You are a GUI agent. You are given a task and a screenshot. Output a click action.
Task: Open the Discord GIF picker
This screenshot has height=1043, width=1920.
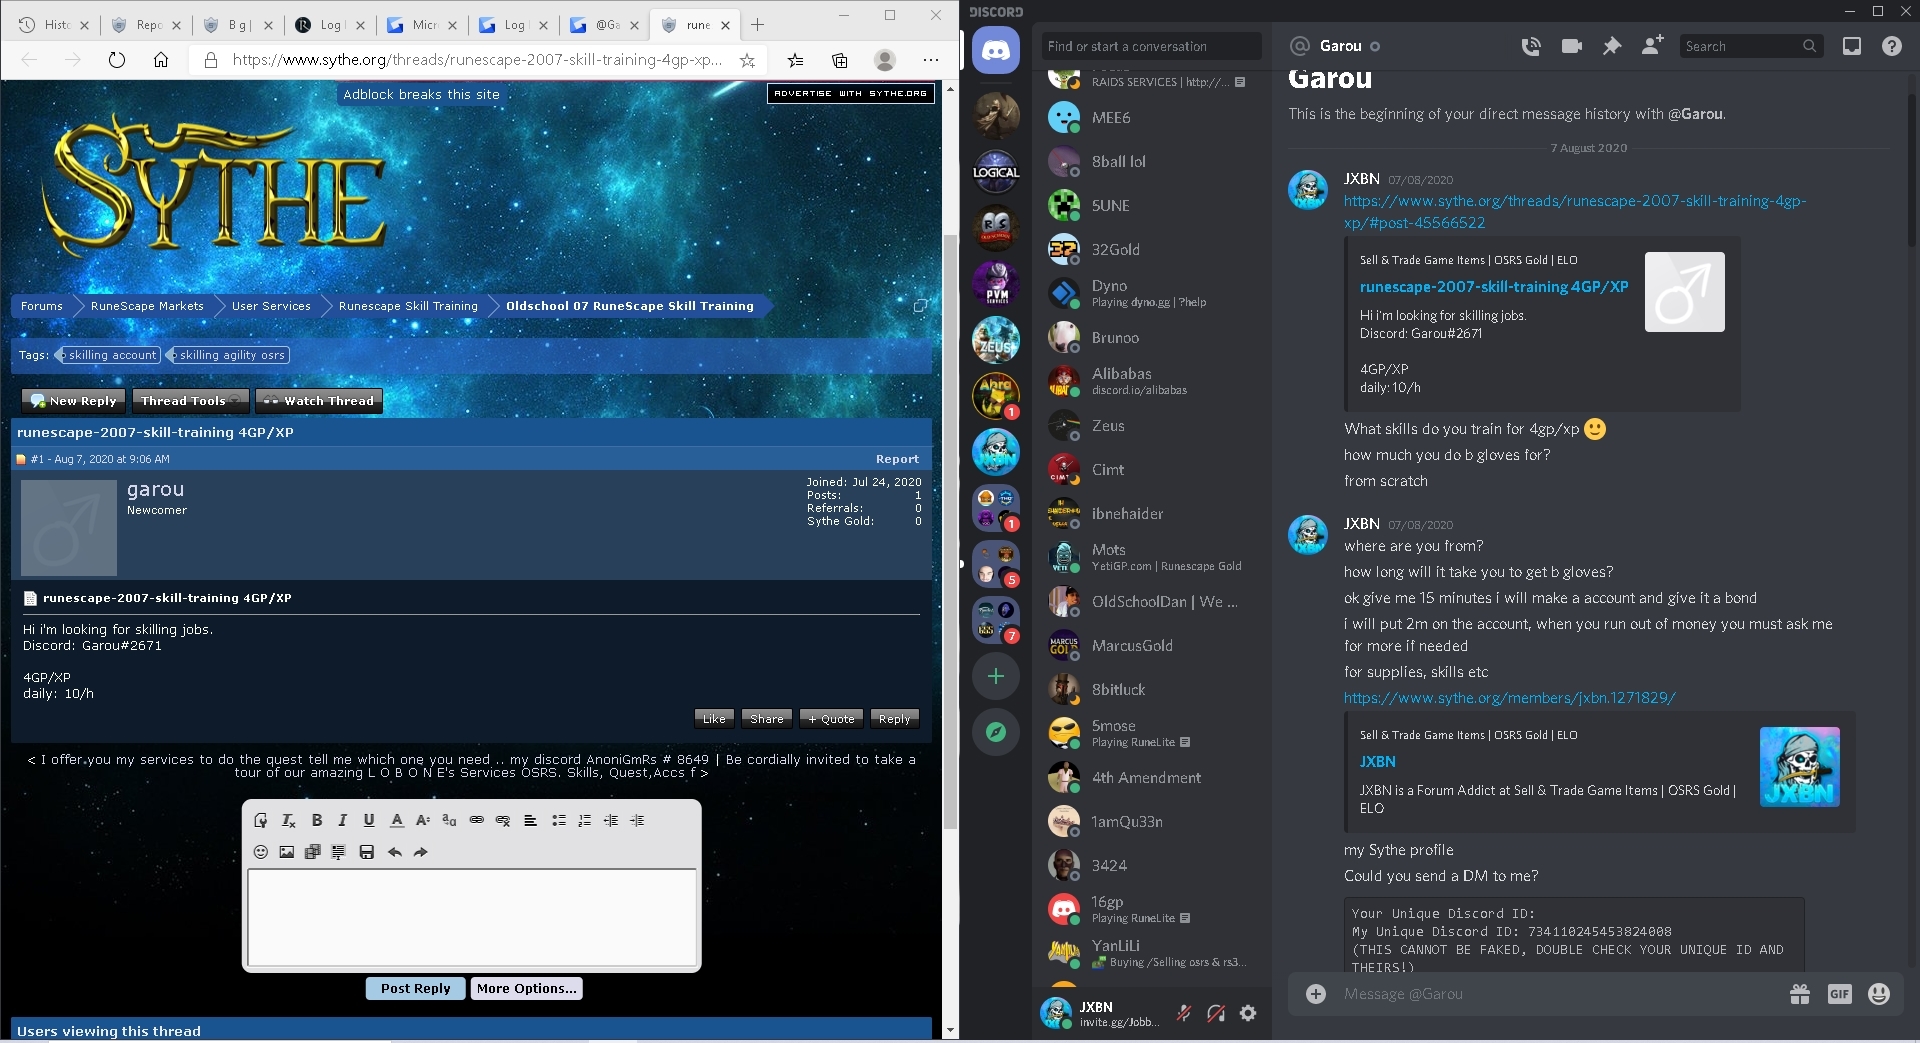1839,994
